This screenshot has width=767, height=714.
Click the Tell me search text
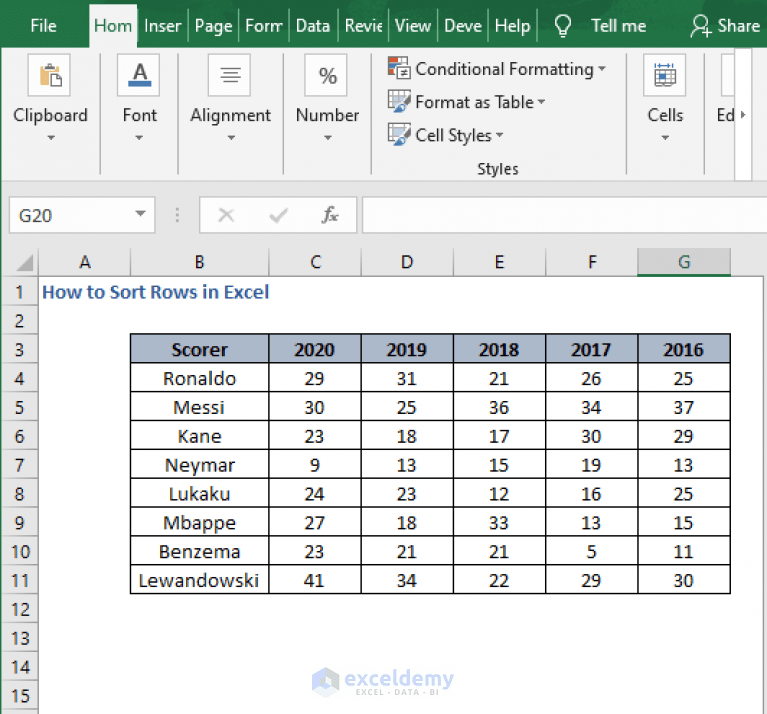coord(619,25)
